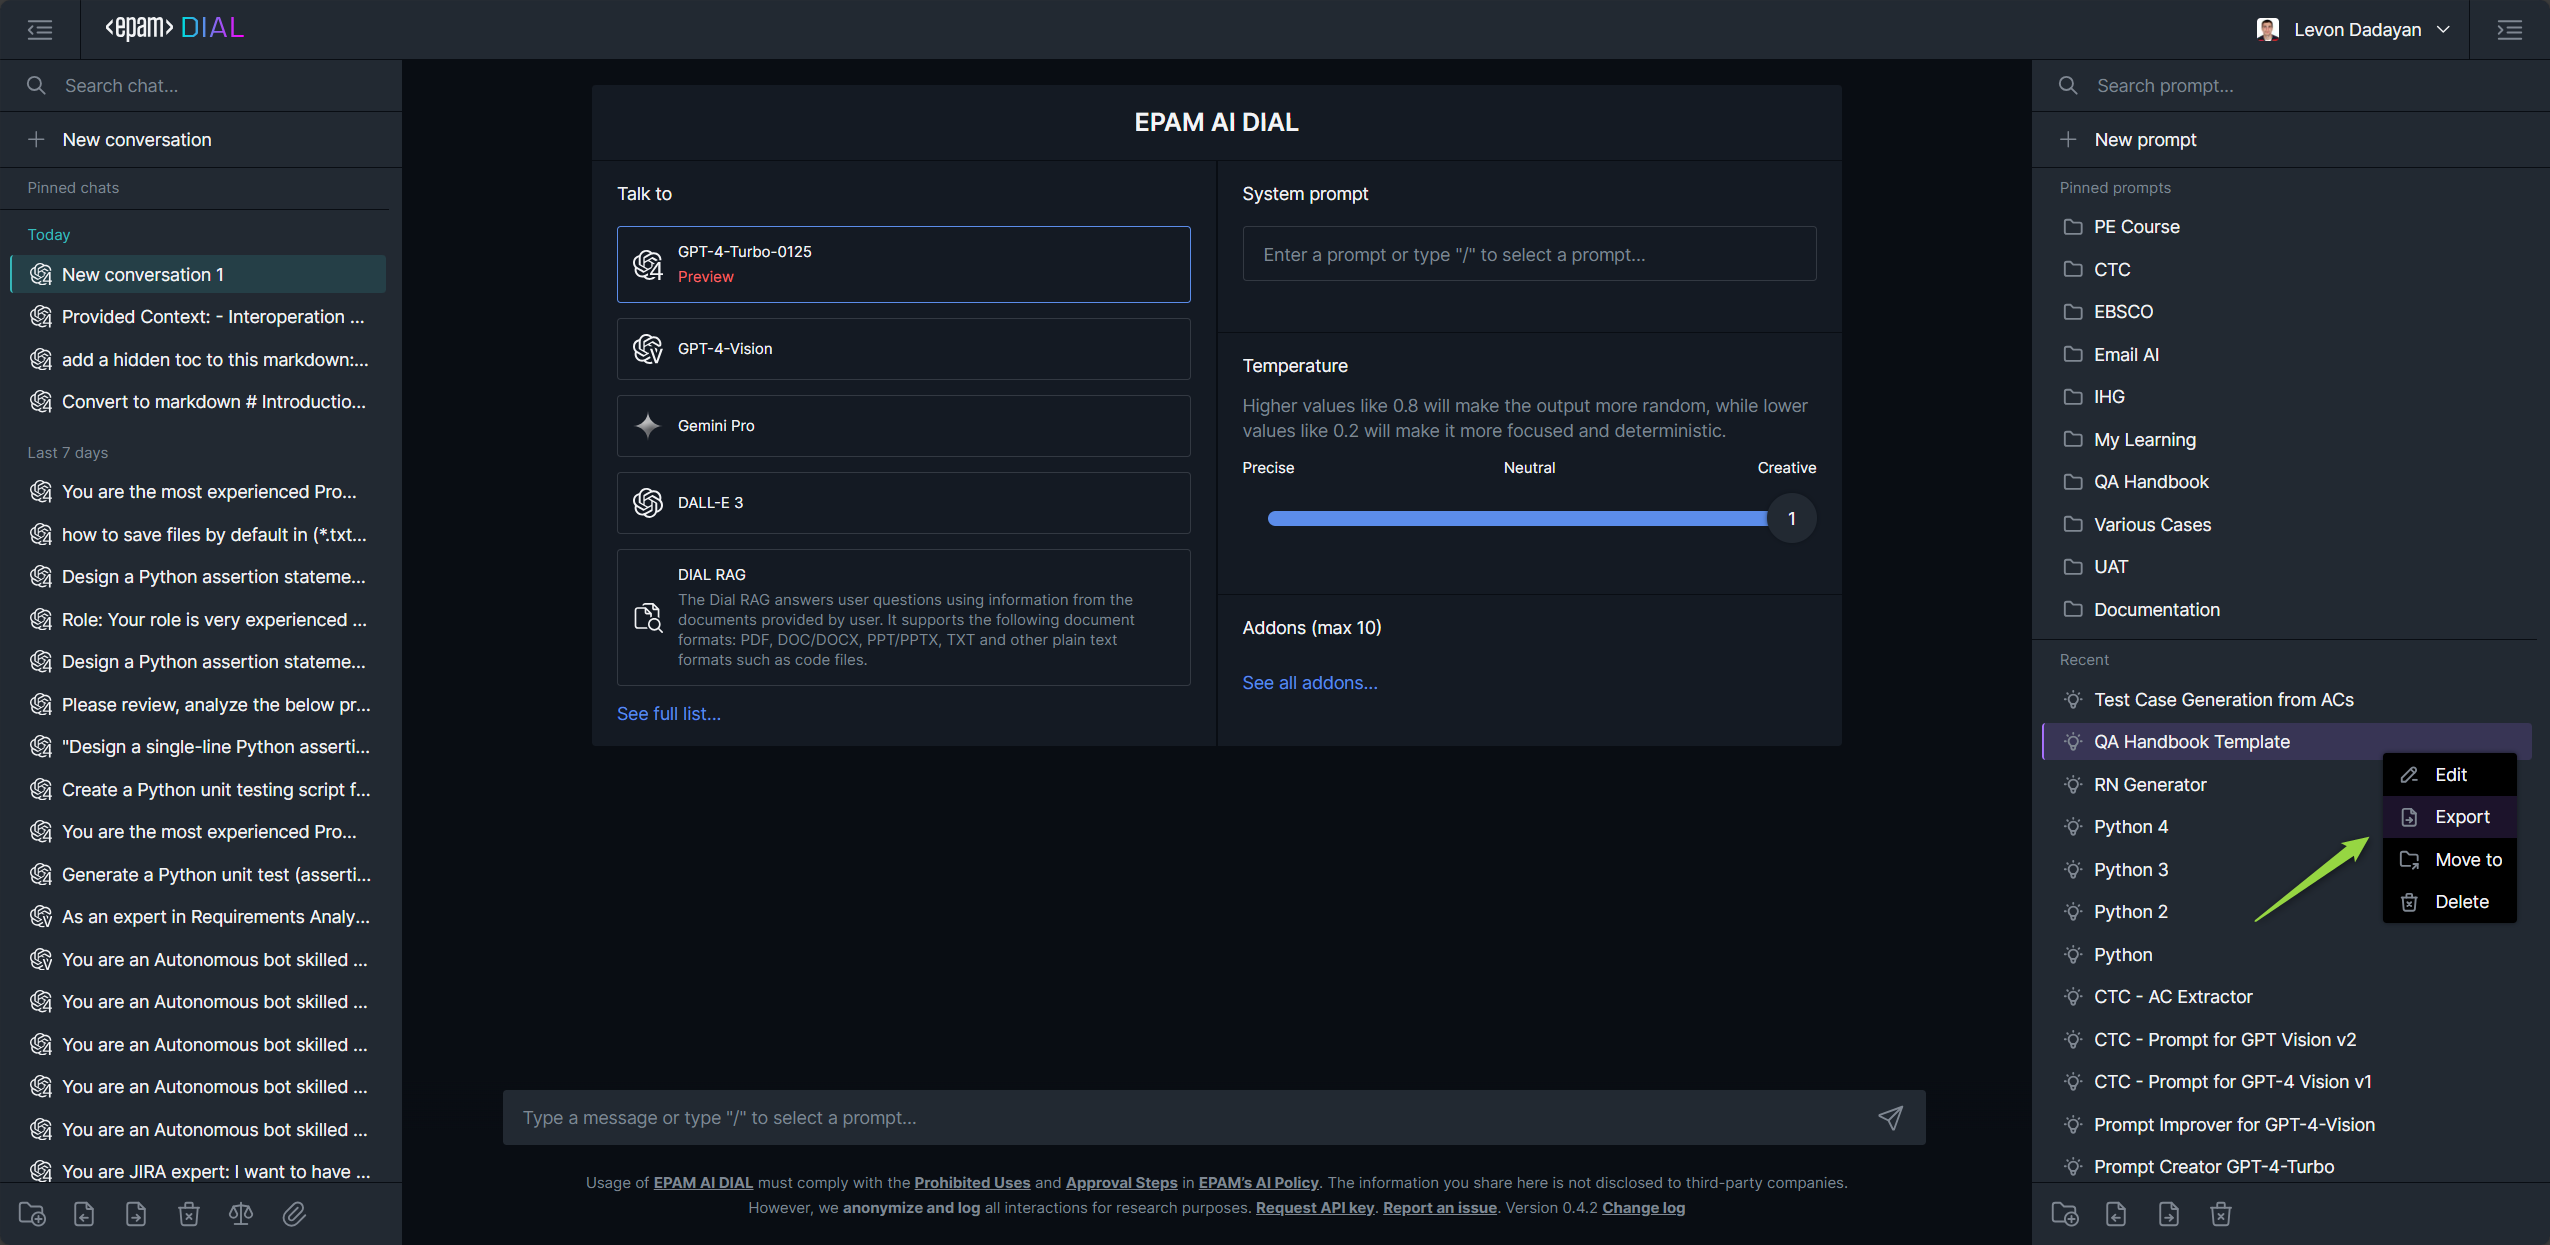Click See all addons link
This screenshot has height=1245, width=2550.
pos(1310,683)
